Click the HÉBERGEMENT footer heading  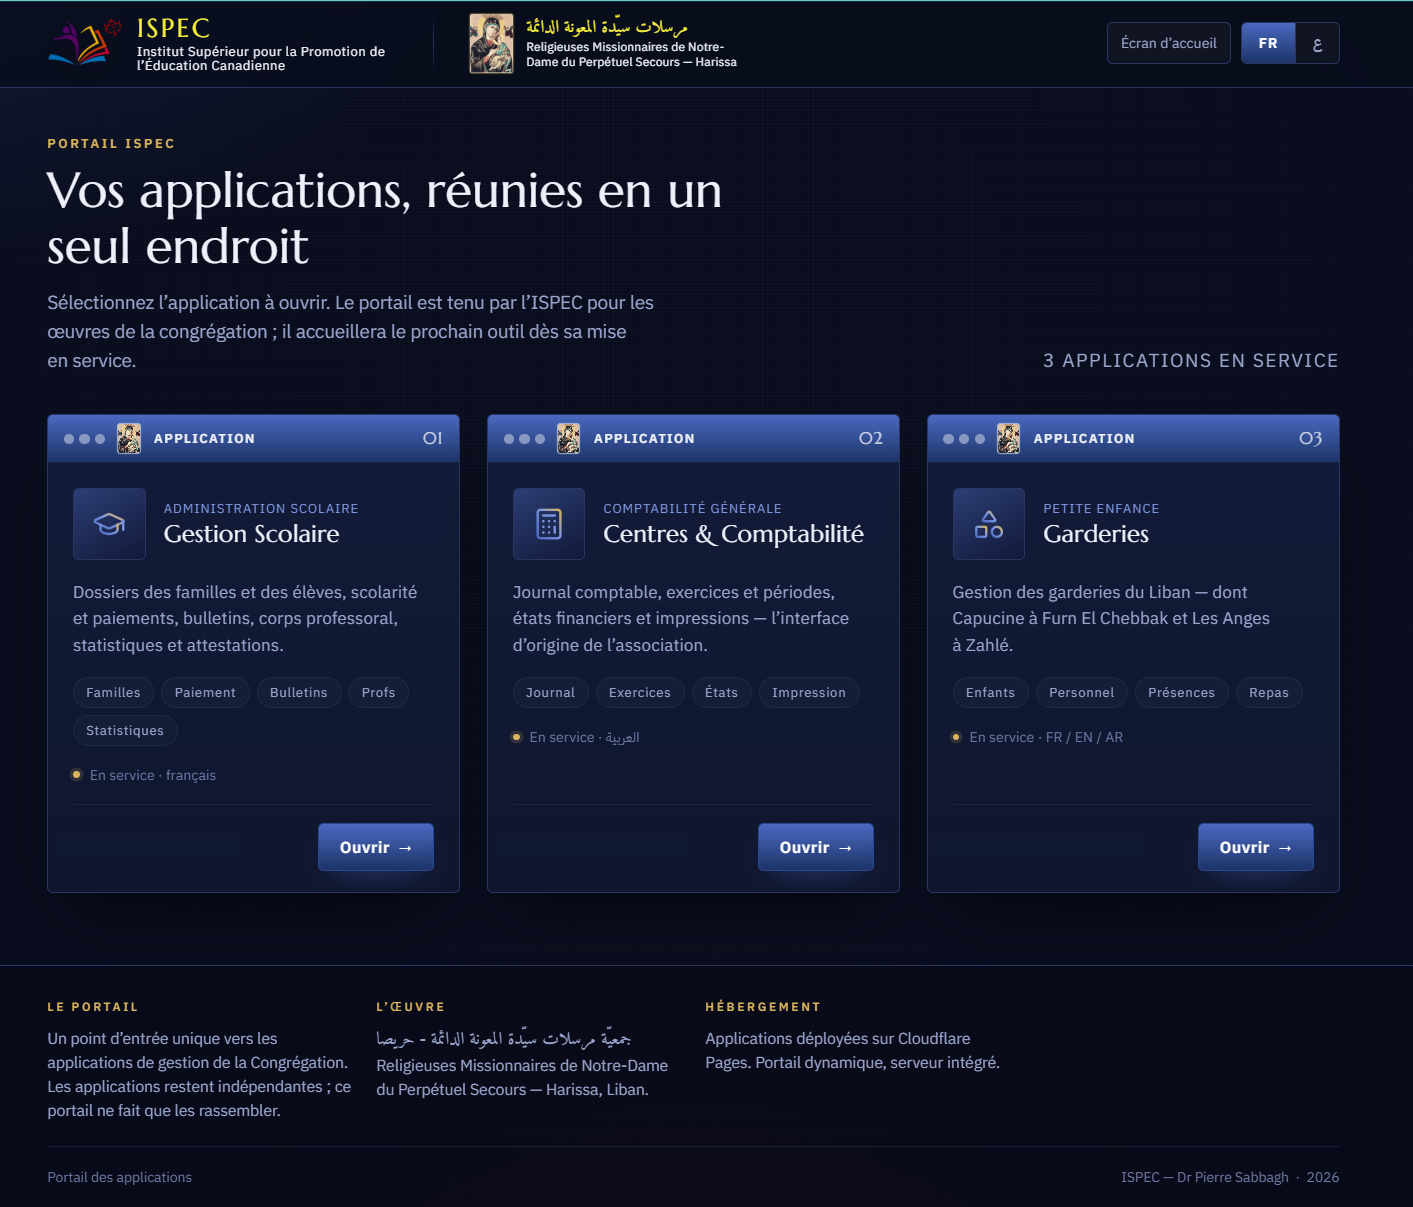tap(763, 1007)
